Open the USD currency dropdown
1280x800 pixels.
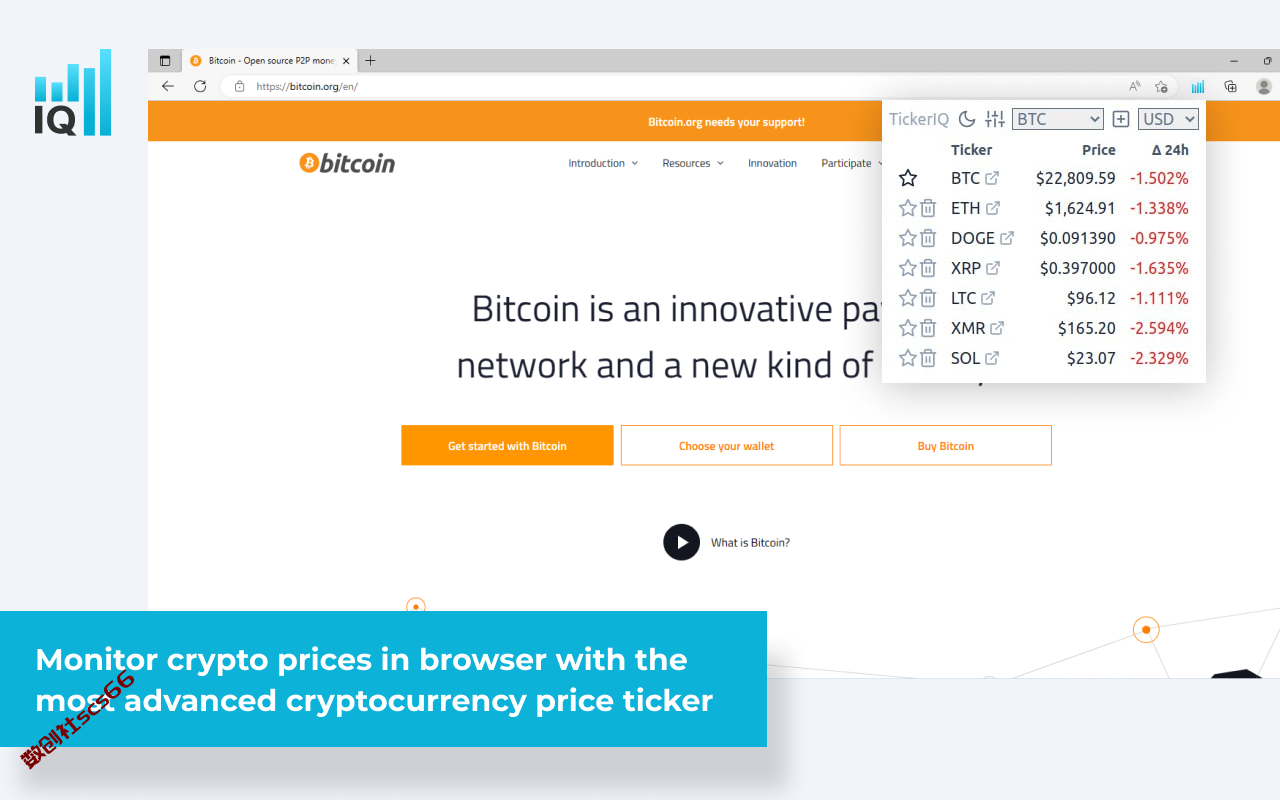[x=1168, y=119]
